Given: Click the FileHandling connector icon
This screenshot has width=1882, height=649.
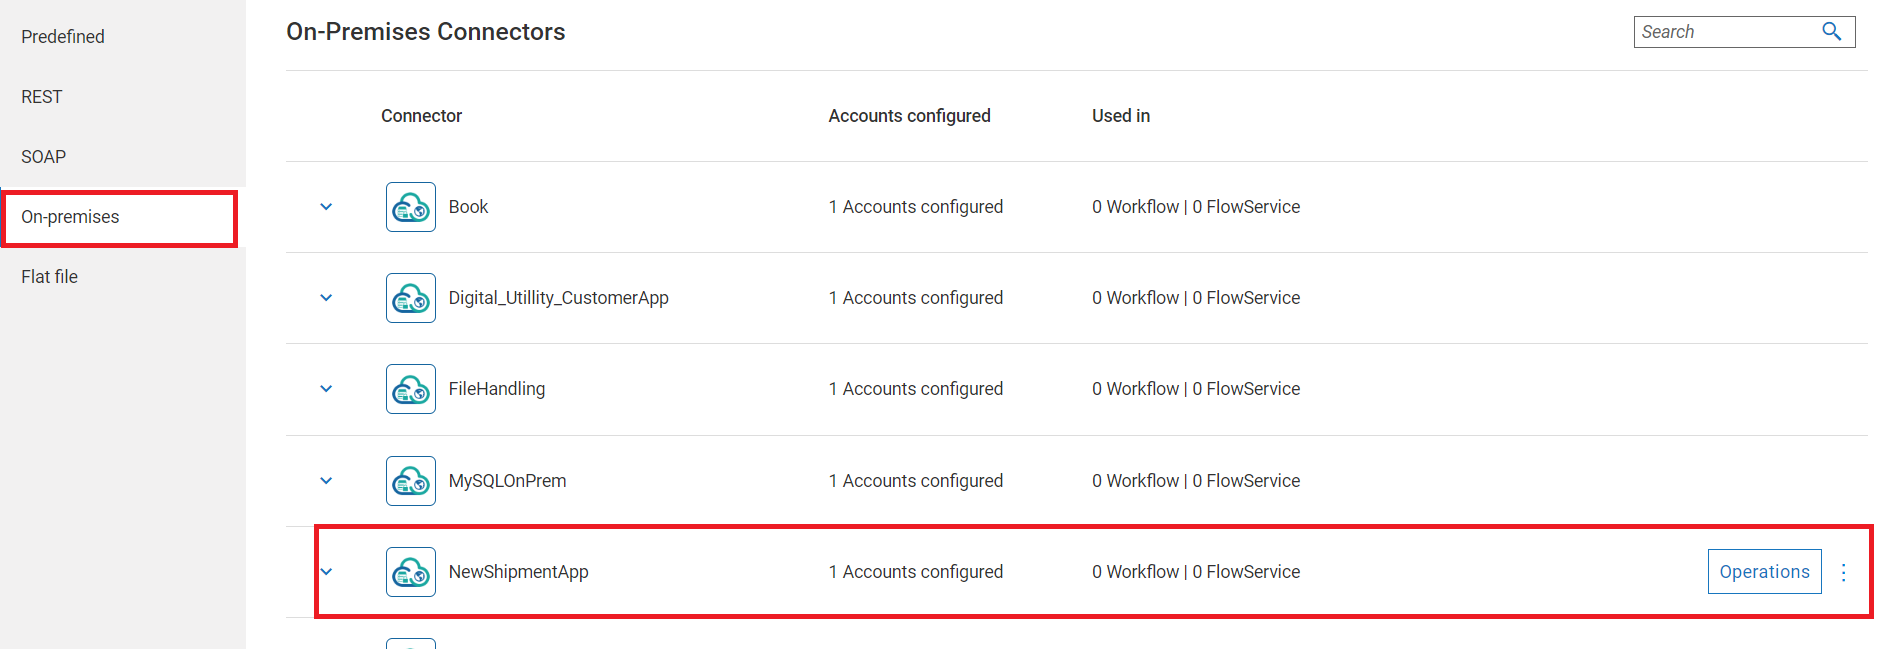Looking at the screenshot, I should (x=410, y=388).
